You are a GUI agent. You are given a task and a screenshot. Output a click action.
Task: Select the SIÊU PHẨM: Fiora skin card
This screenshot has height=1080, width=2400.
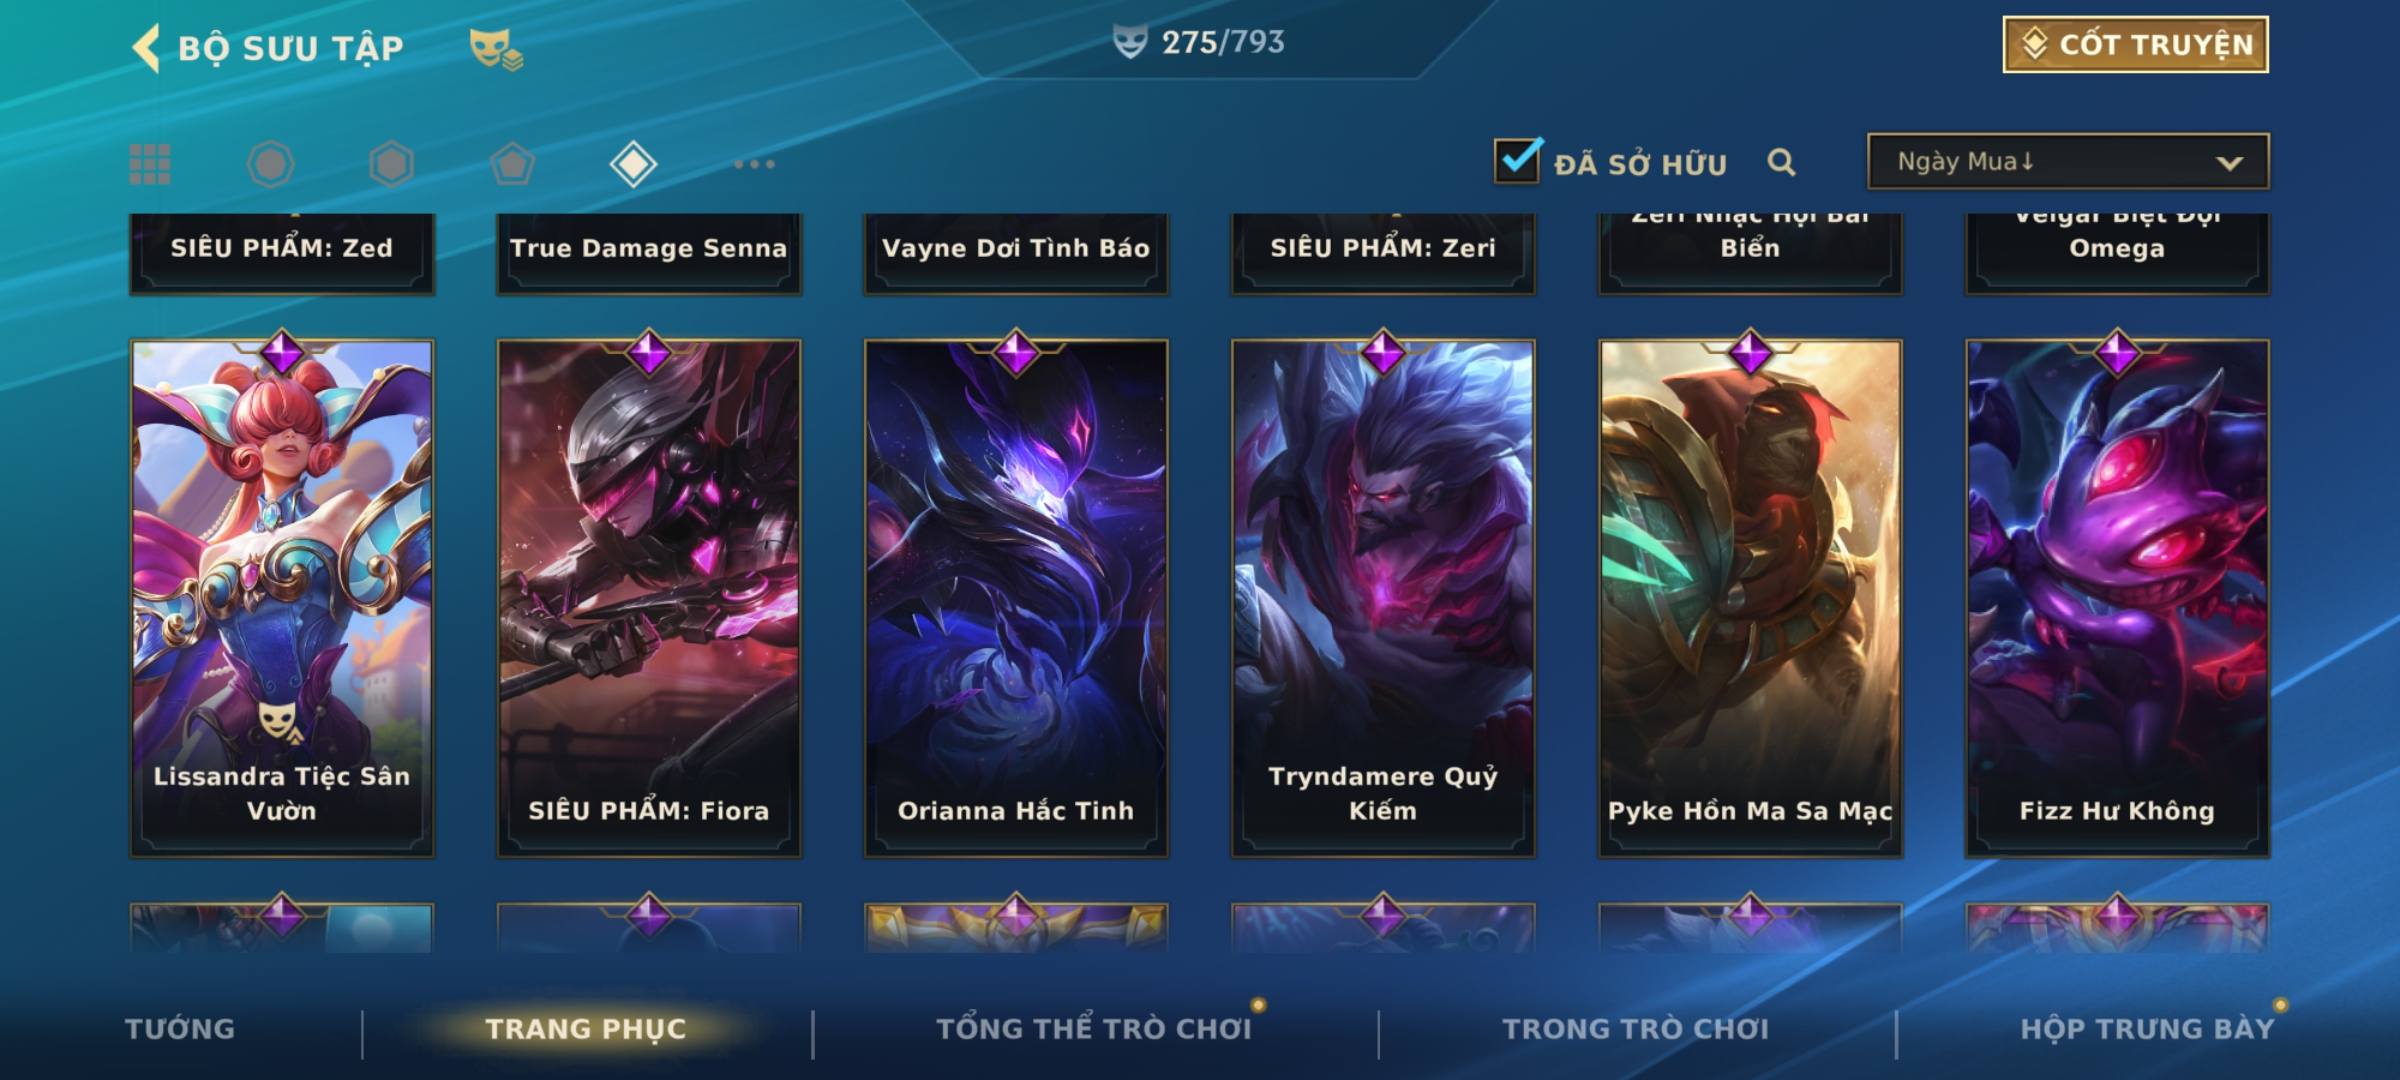[649, 598]
